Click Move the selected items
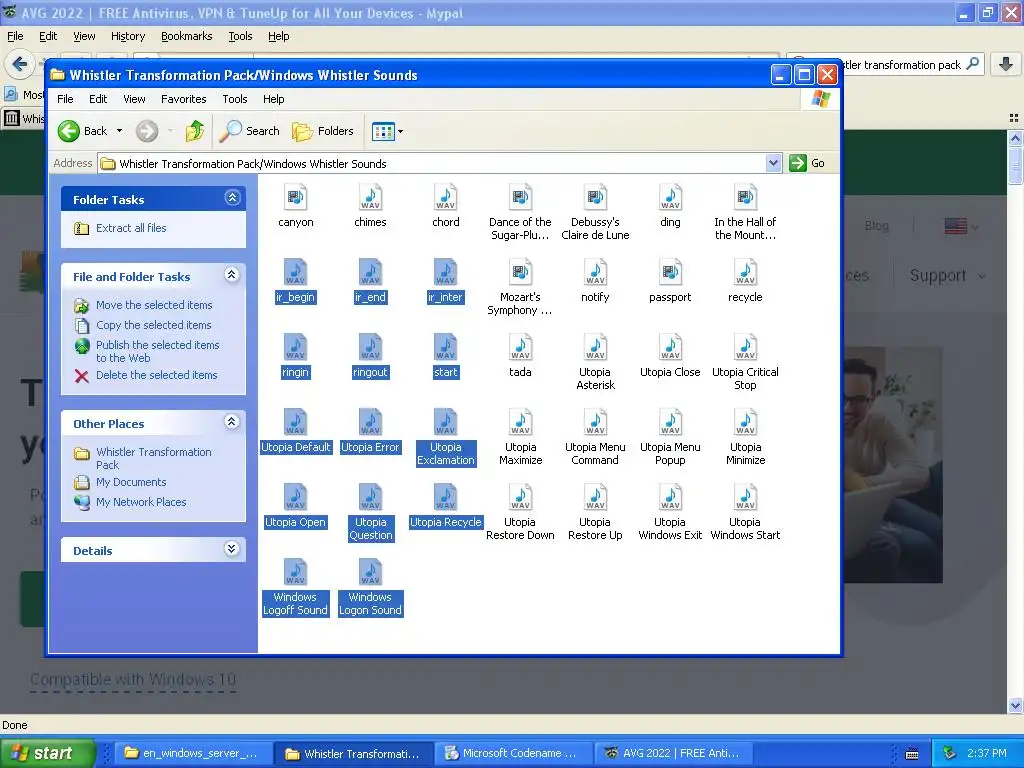Screen dimensions: 1024x768 (x=154, y=305)
